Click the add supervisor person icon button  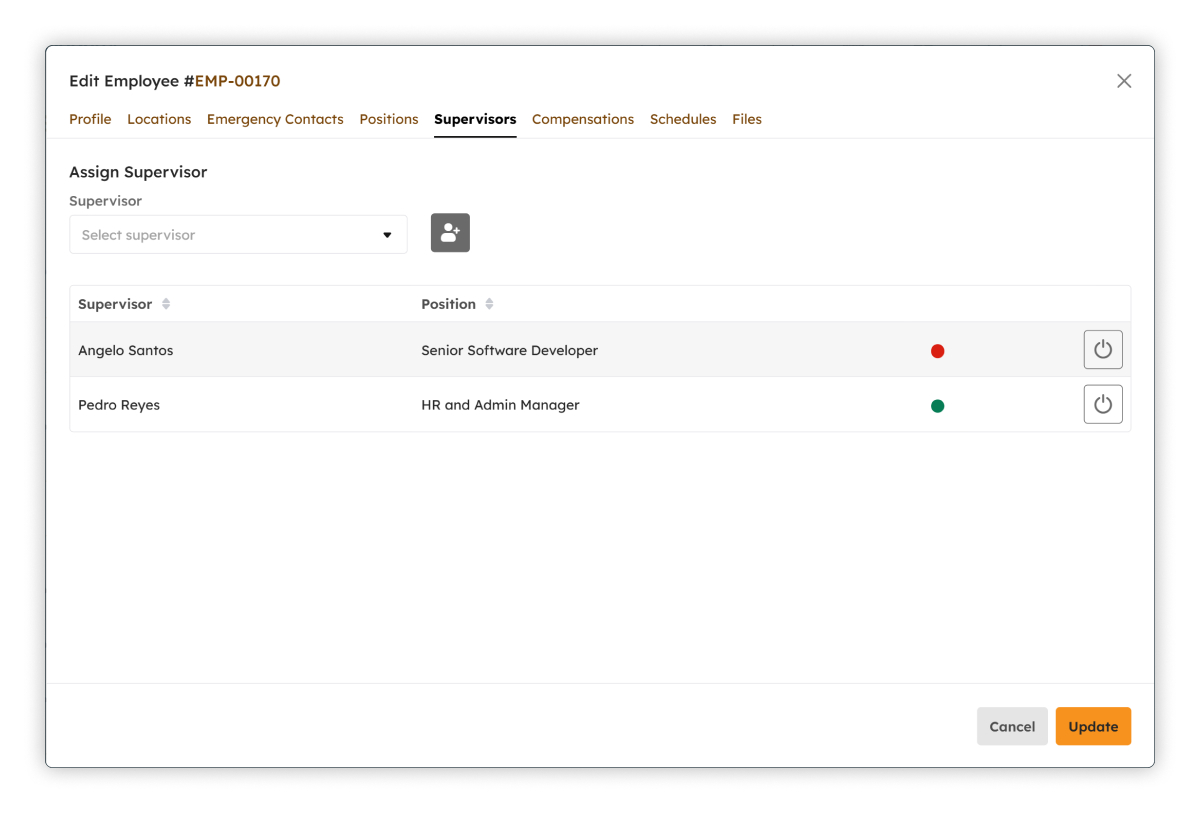coord(450,233)
